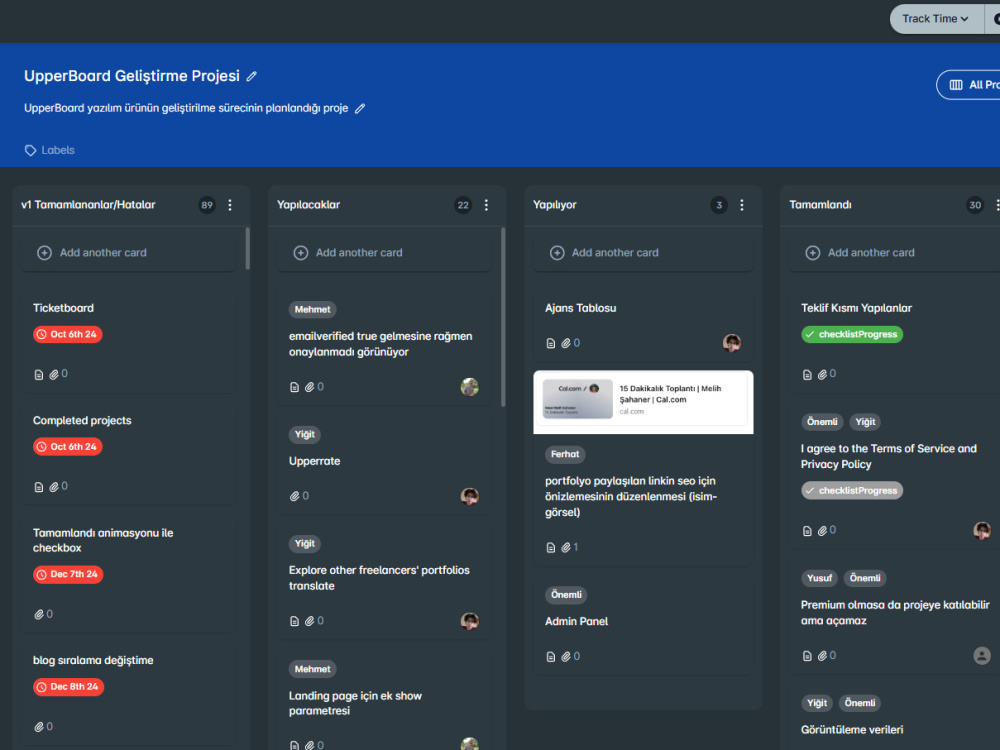
Task: Open Yapılıyor column three-dot menu
Action: (742, 205)
